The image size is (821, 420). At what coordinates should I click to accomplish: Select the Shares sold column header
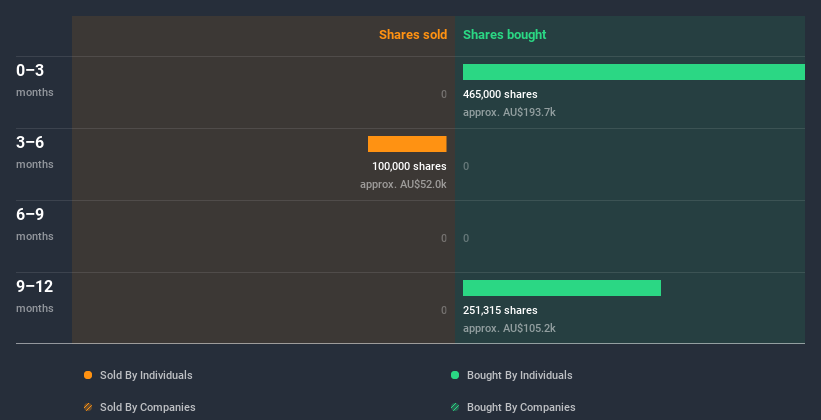pos(412,35)
